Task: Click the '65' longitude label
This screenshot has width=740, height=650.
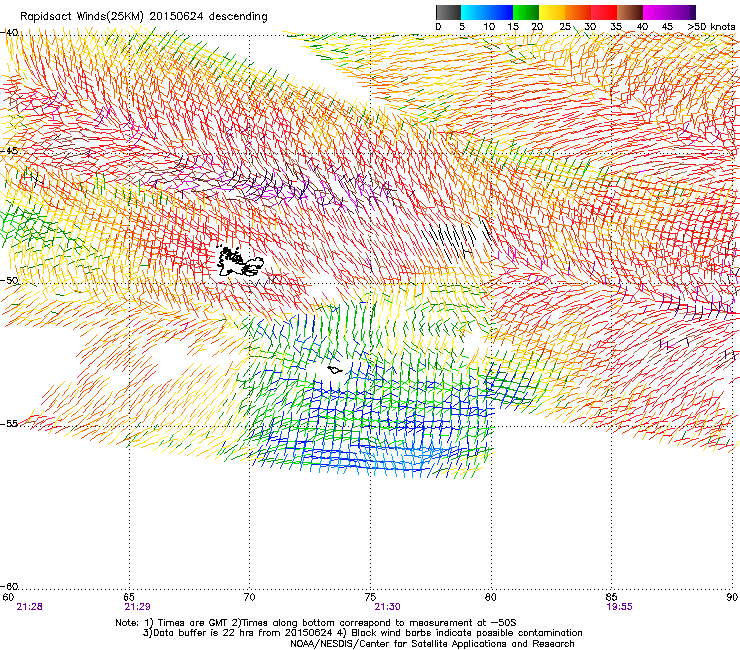Action: point(129,597)
